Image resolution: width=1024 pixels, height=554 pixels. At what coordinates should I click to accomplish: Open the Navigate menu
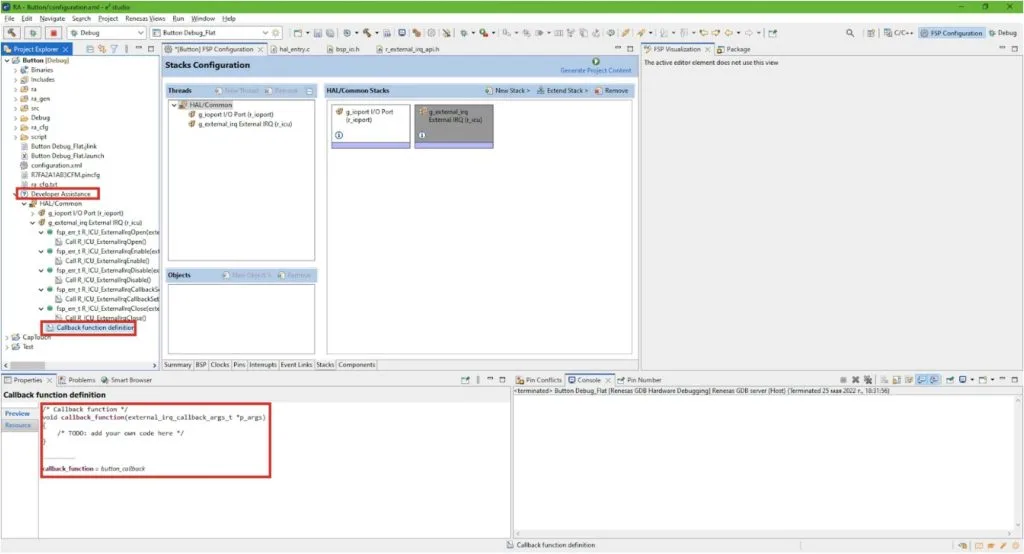(52, 18)
